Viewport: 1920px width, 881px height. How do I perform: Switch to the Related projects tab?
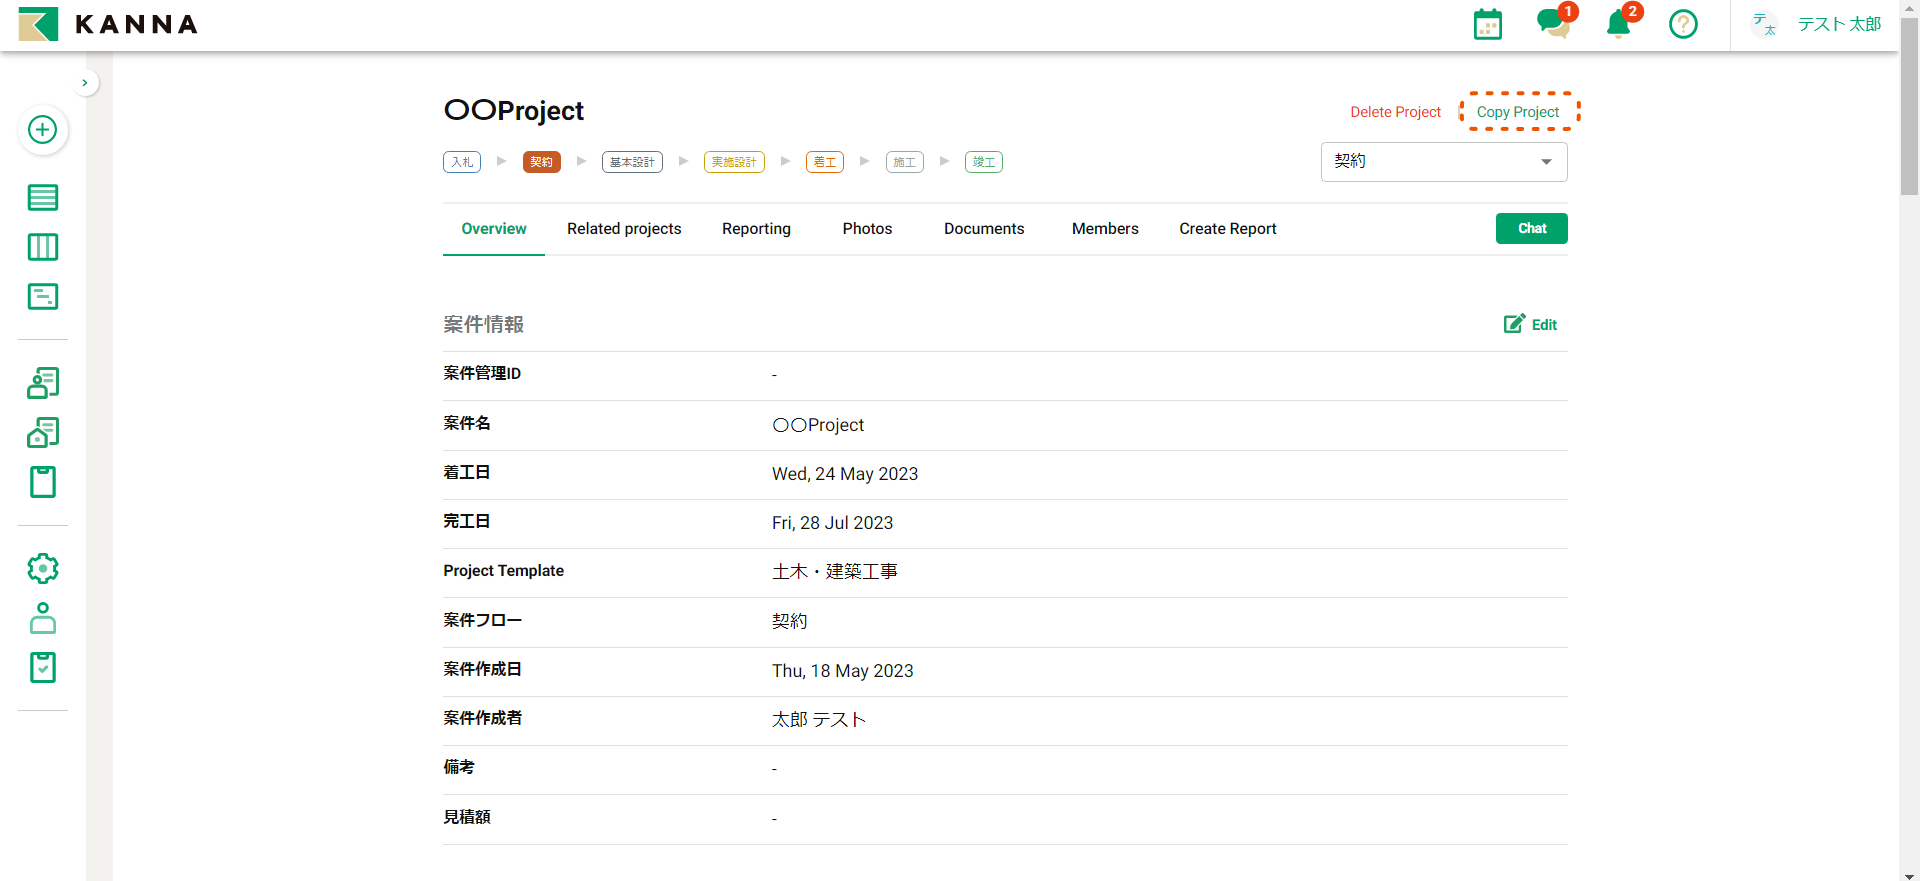pyautogui.click(x=624, y=229)
